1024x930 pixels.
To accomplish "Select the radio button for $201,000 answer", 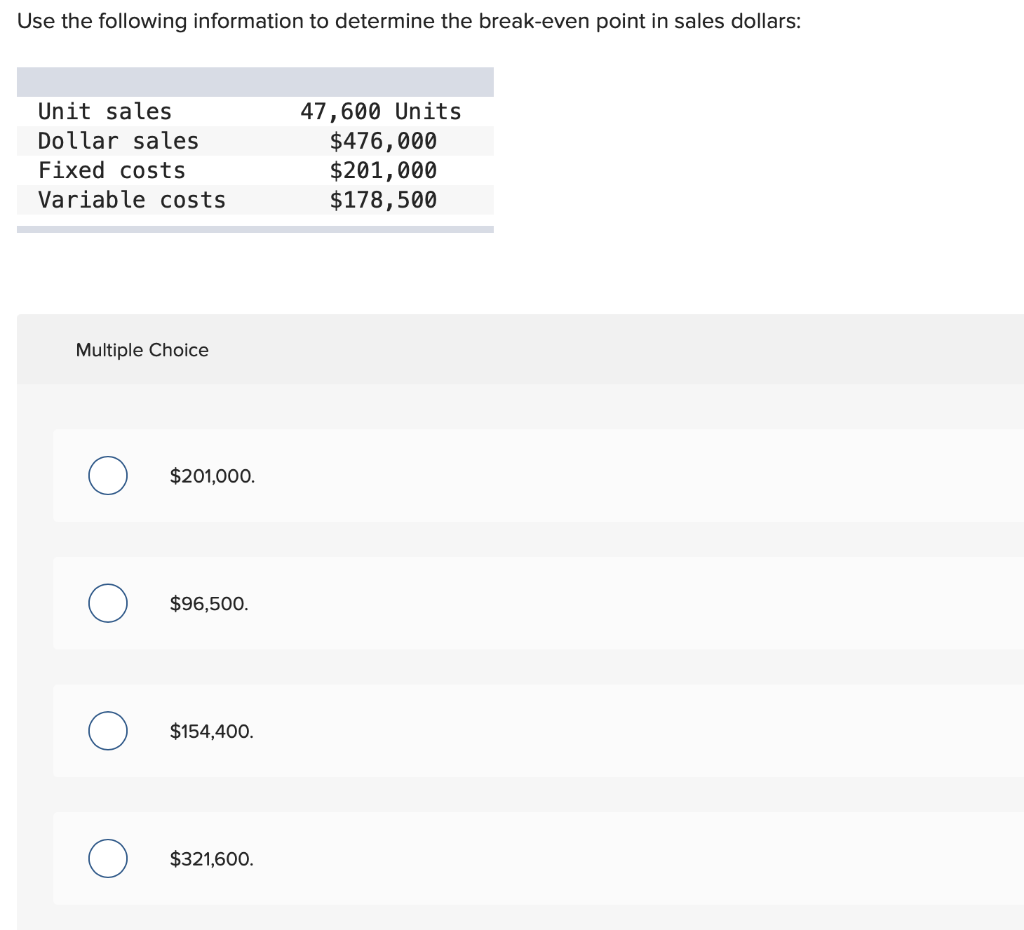I will point(107,476).
